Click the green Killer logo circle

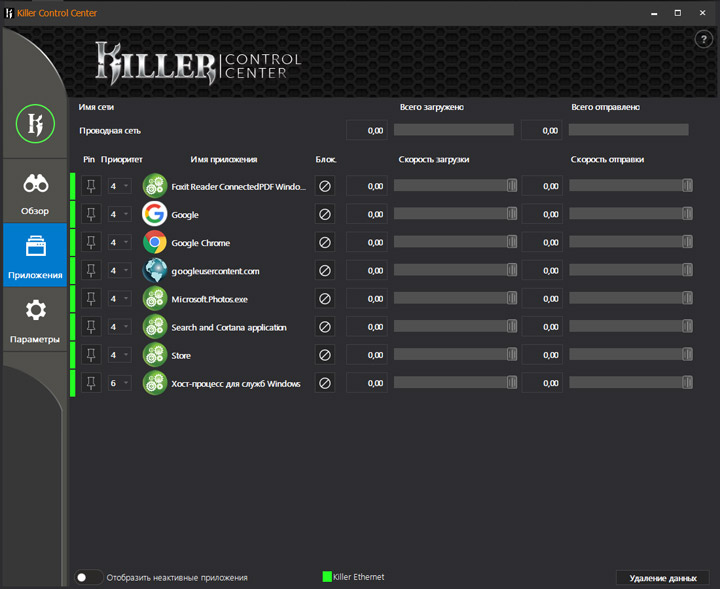click(x=35, y=123)
